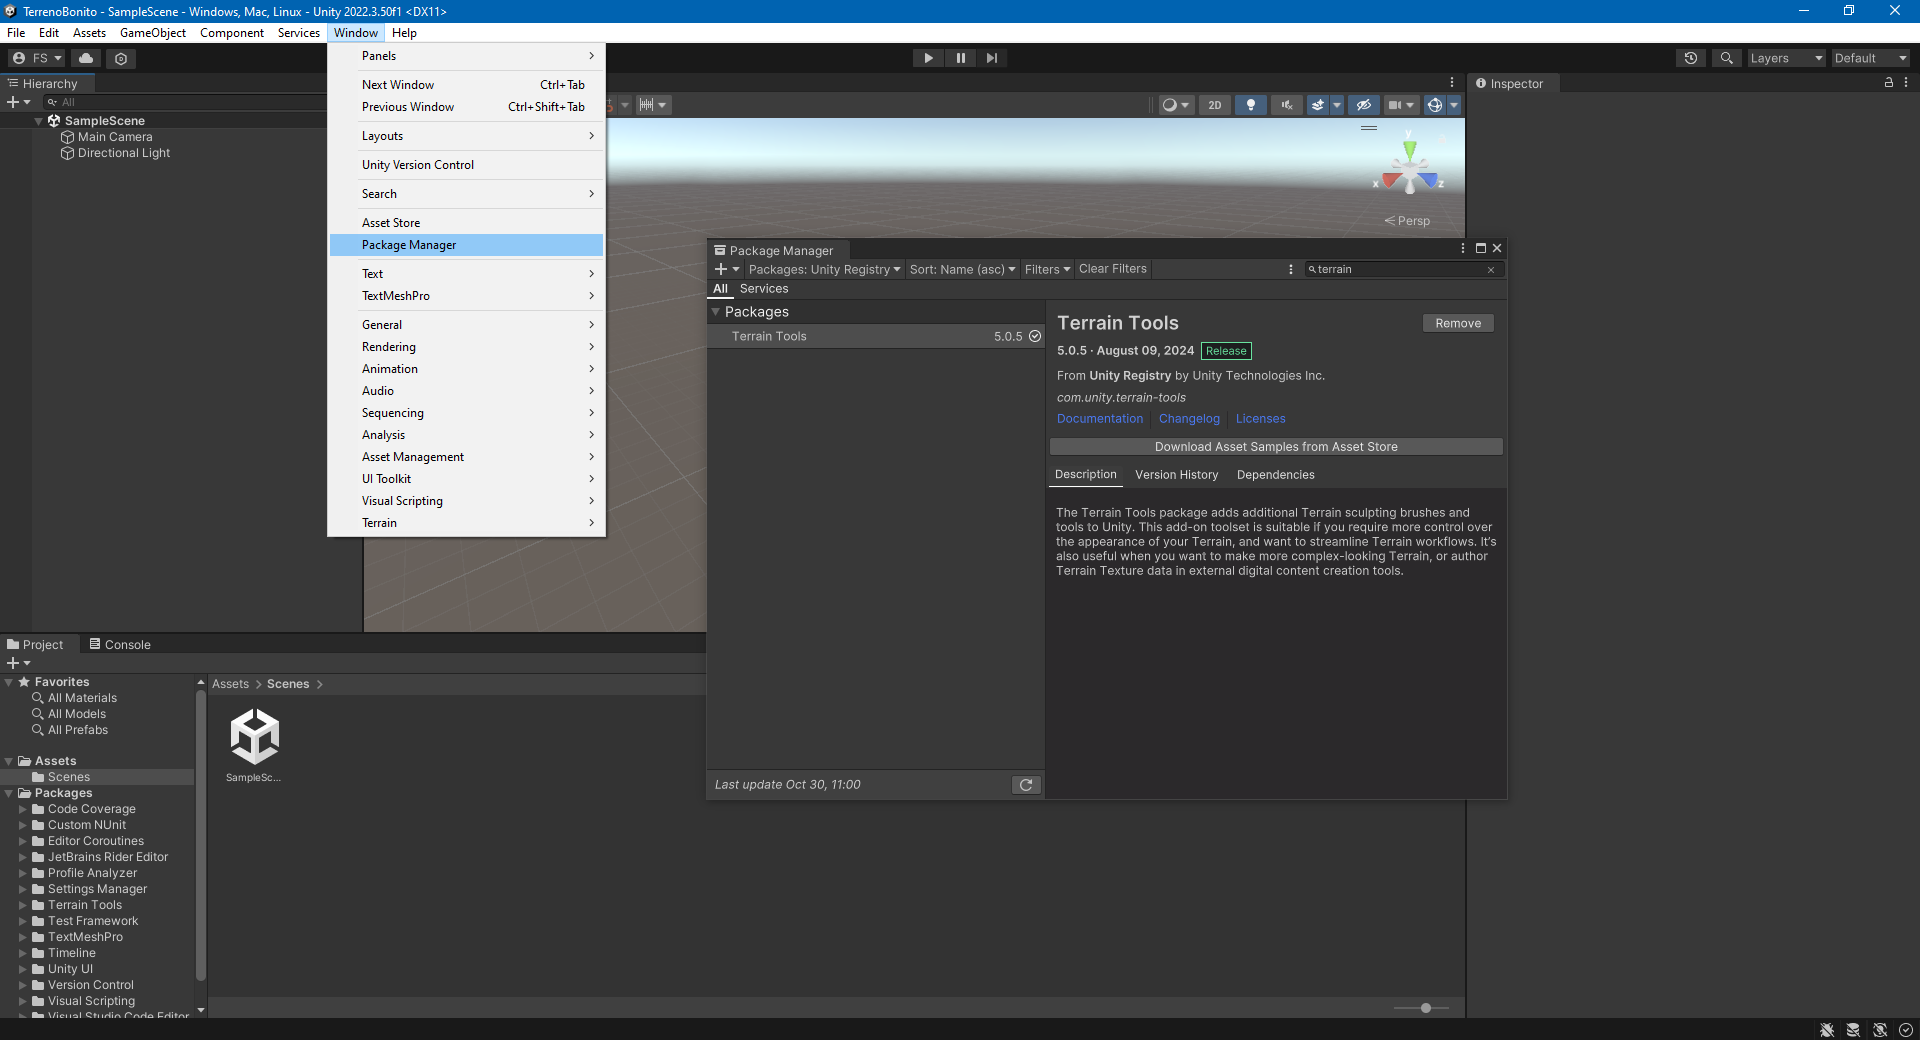This screenshot has width=1920, height=1040.
Task: Toggle scene audio mute button
Action: click(x=1286, y=105)
